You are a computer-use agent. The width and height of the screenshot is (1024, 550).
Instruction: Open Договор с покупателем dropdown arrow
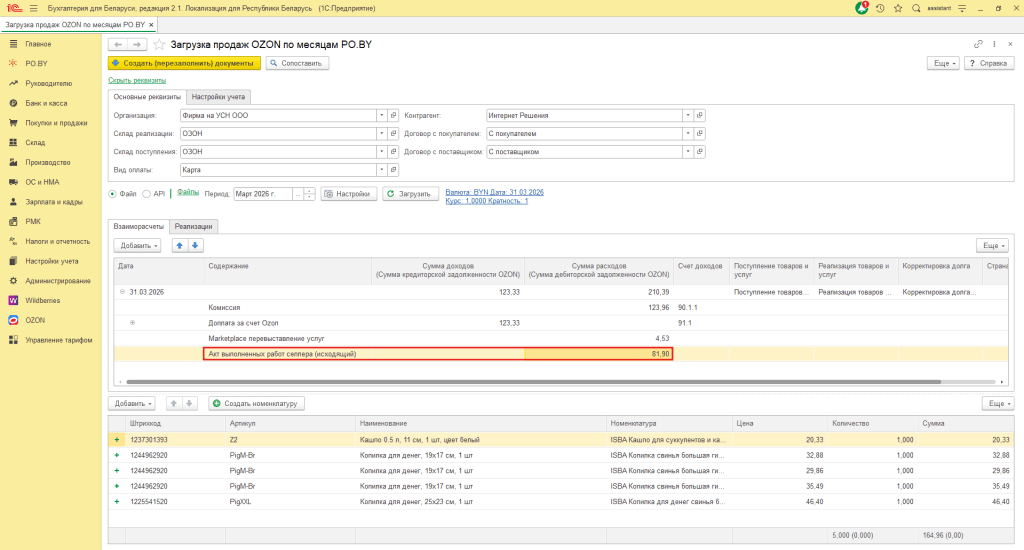pos(688,133)
